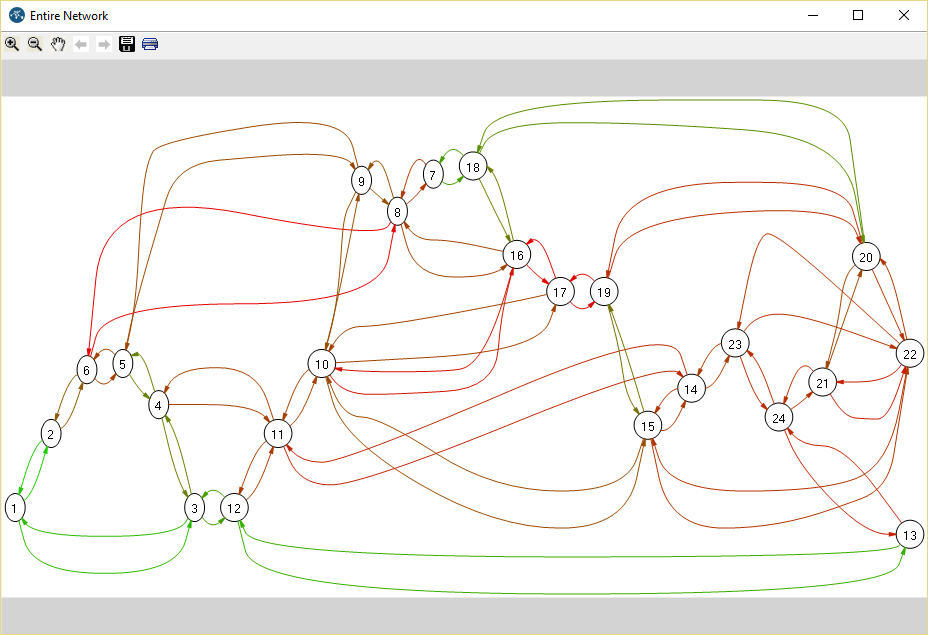Viewport: 928px width, 635px height.
Task: Maximize the Entire Network window
Action: point(857,15)
